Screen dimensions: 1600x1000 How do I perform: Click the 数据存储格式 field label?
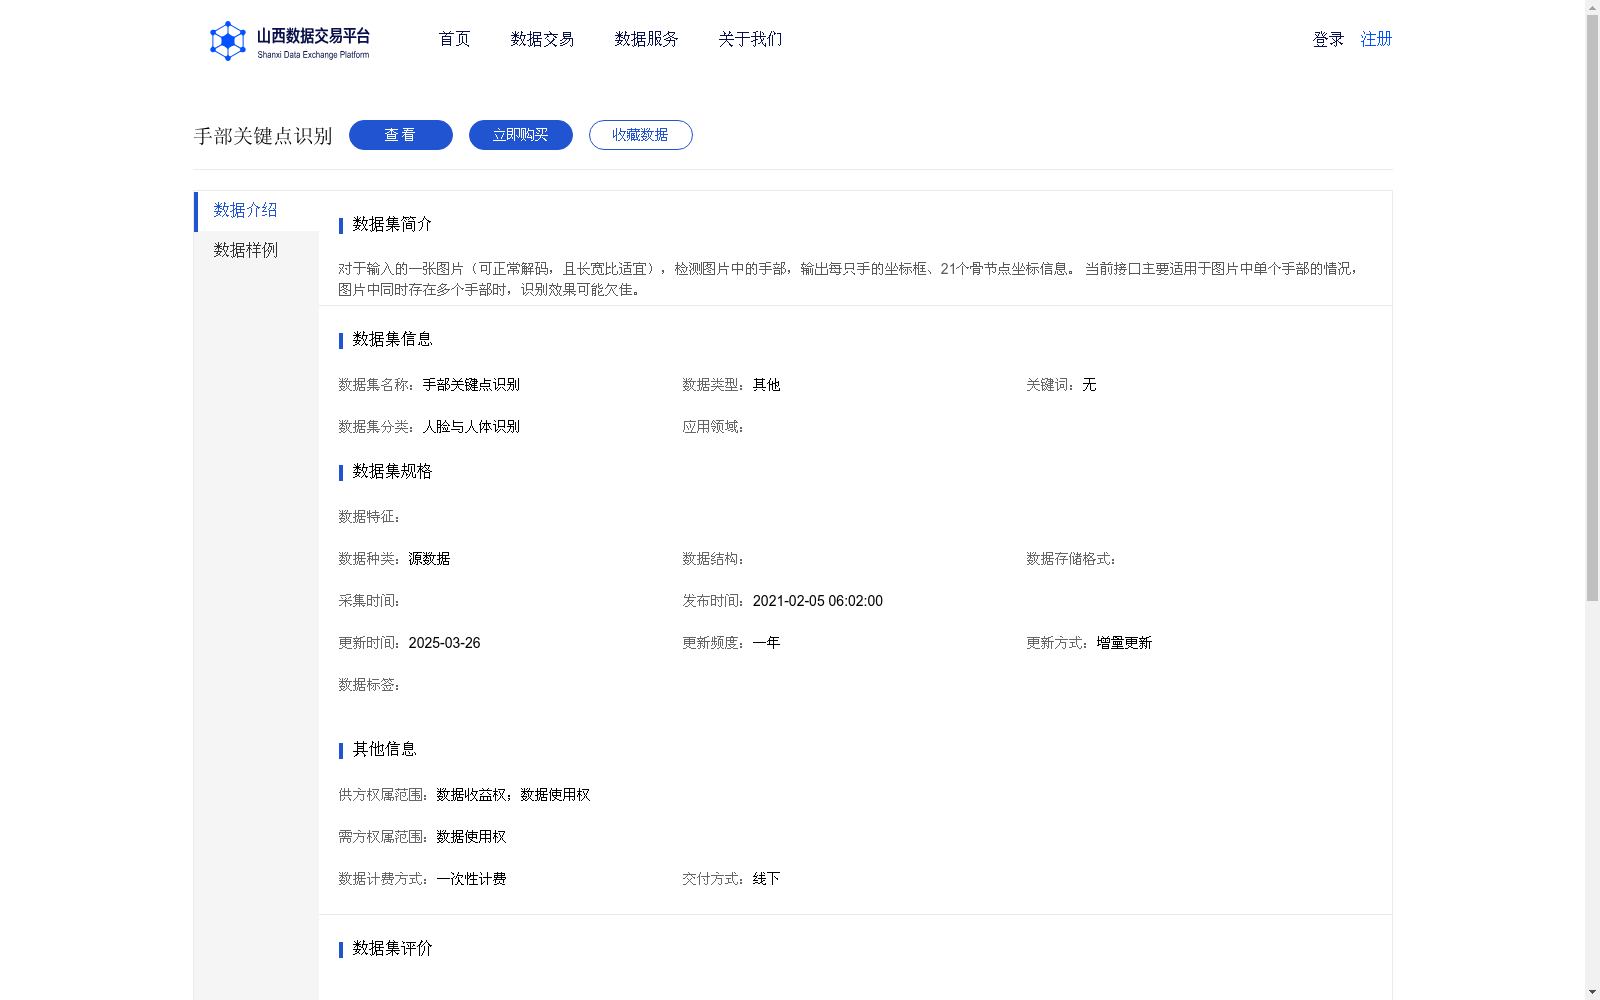pos(1071,559)
